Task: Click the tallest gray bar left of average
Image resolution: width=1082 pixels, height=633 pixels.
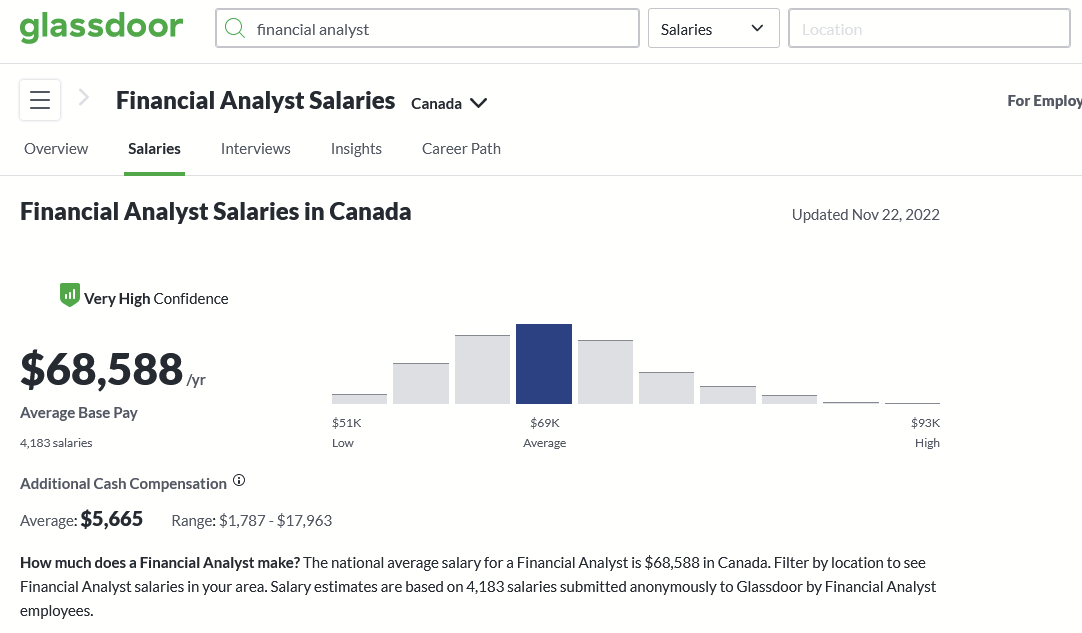Action: point(482,369)
